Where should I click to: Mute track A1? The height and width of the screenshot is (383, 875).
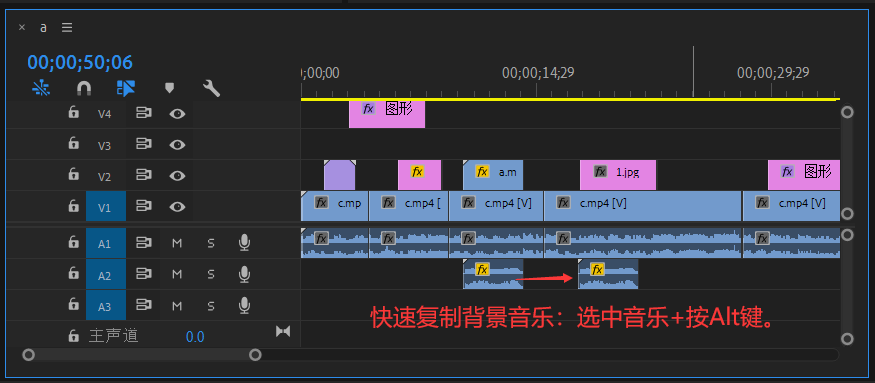[177, 243]
